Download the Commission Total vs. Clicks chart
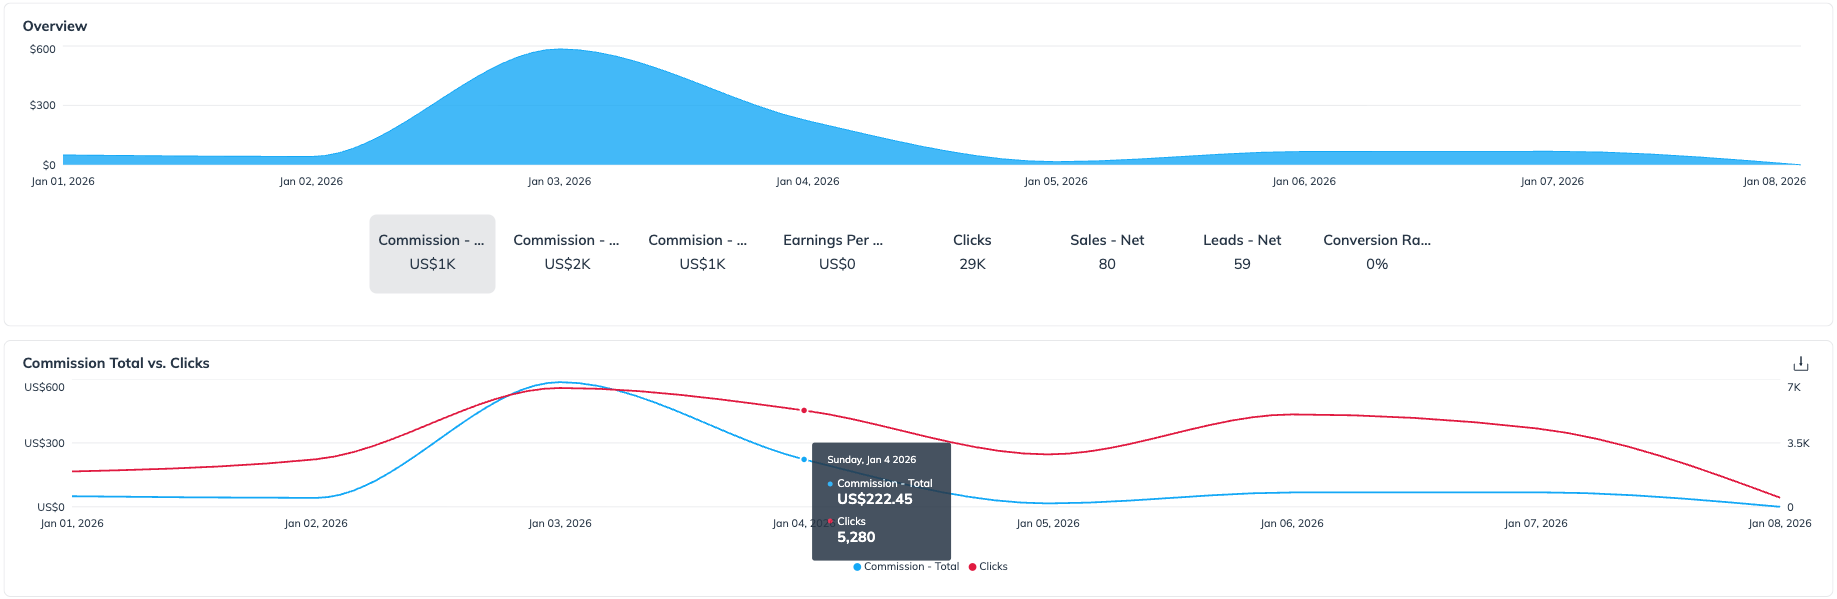This screenshot has width=1837, height=599. (1800, 364)
